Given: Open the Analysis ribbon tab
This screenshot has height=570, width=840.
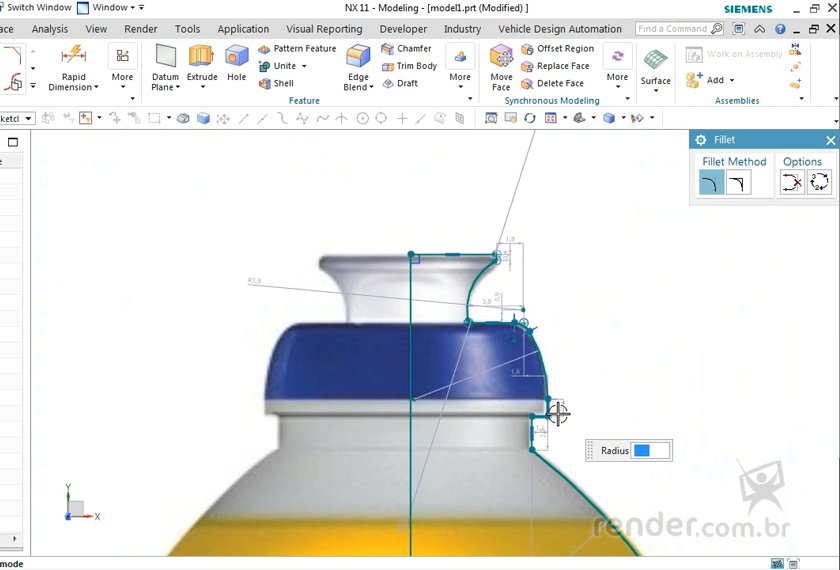Looking at the screenshot, I should tap(50, 29).
